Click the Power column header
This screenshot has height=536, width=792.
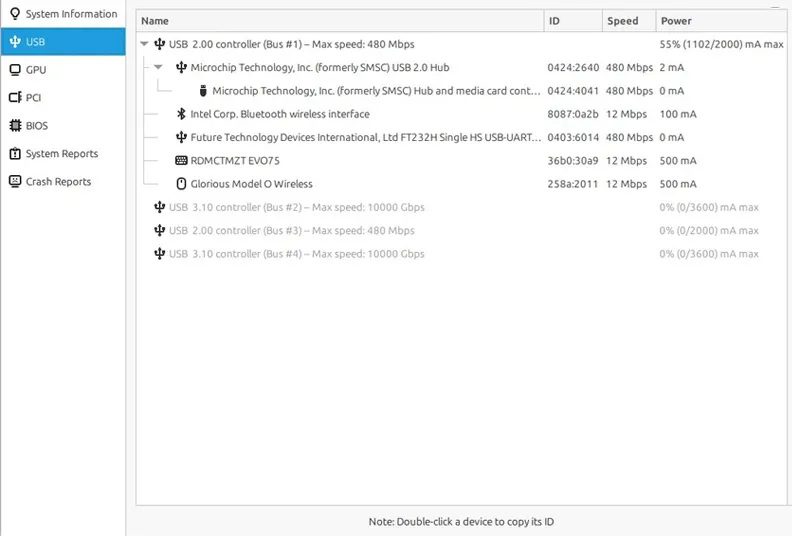click(x=676, y=21)
